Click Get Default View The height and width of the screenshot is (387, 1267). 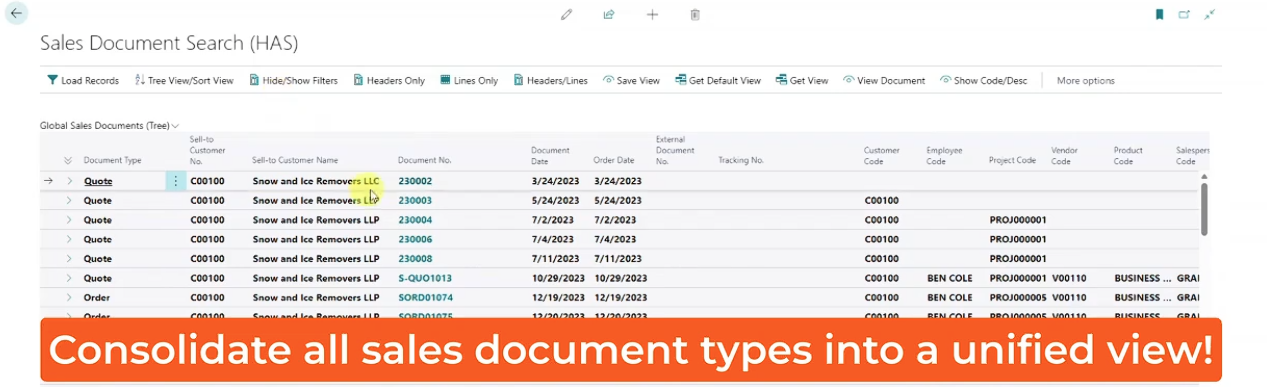click(718, 81)
